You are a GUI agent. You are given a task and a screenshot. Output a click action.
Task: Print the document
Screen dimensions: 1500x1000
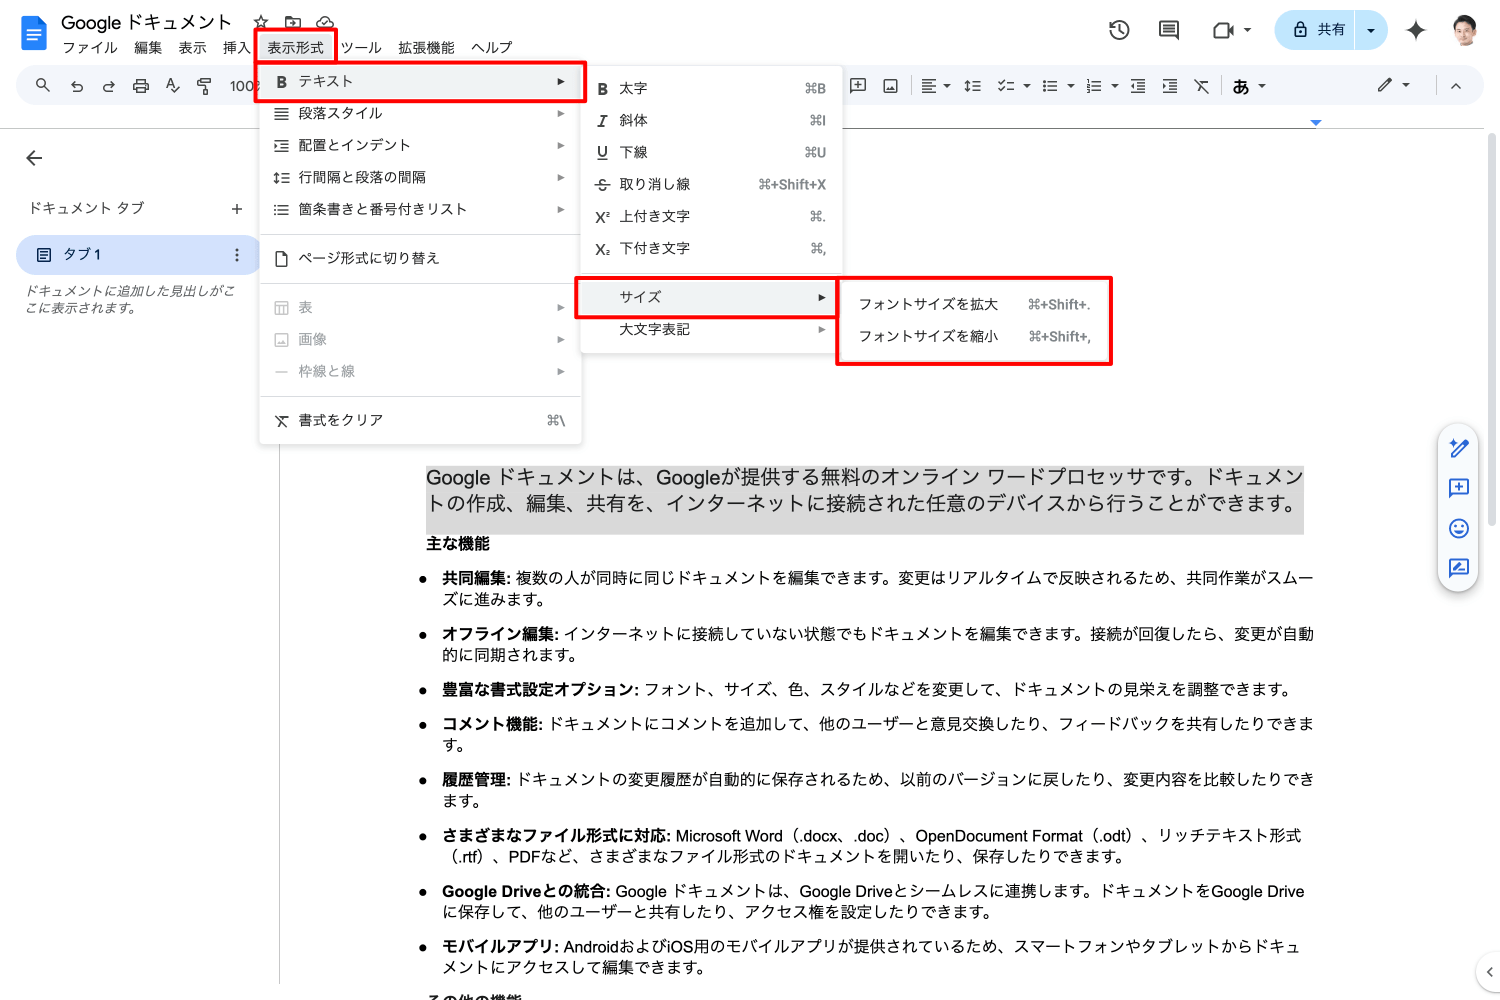[141, 86]
